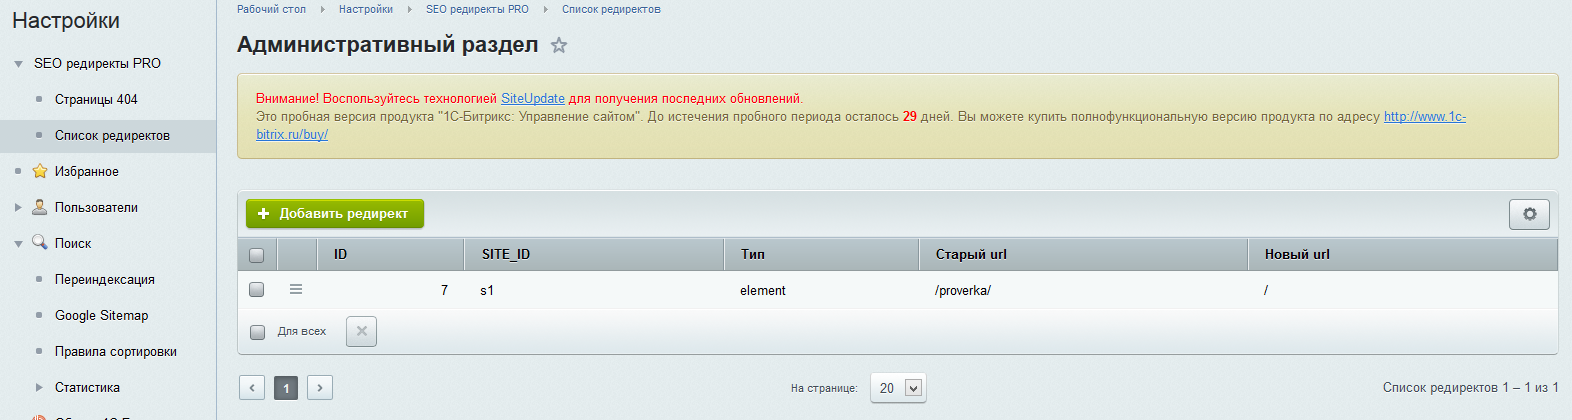Sort table by Старый url column header

(x=971, y=254)
